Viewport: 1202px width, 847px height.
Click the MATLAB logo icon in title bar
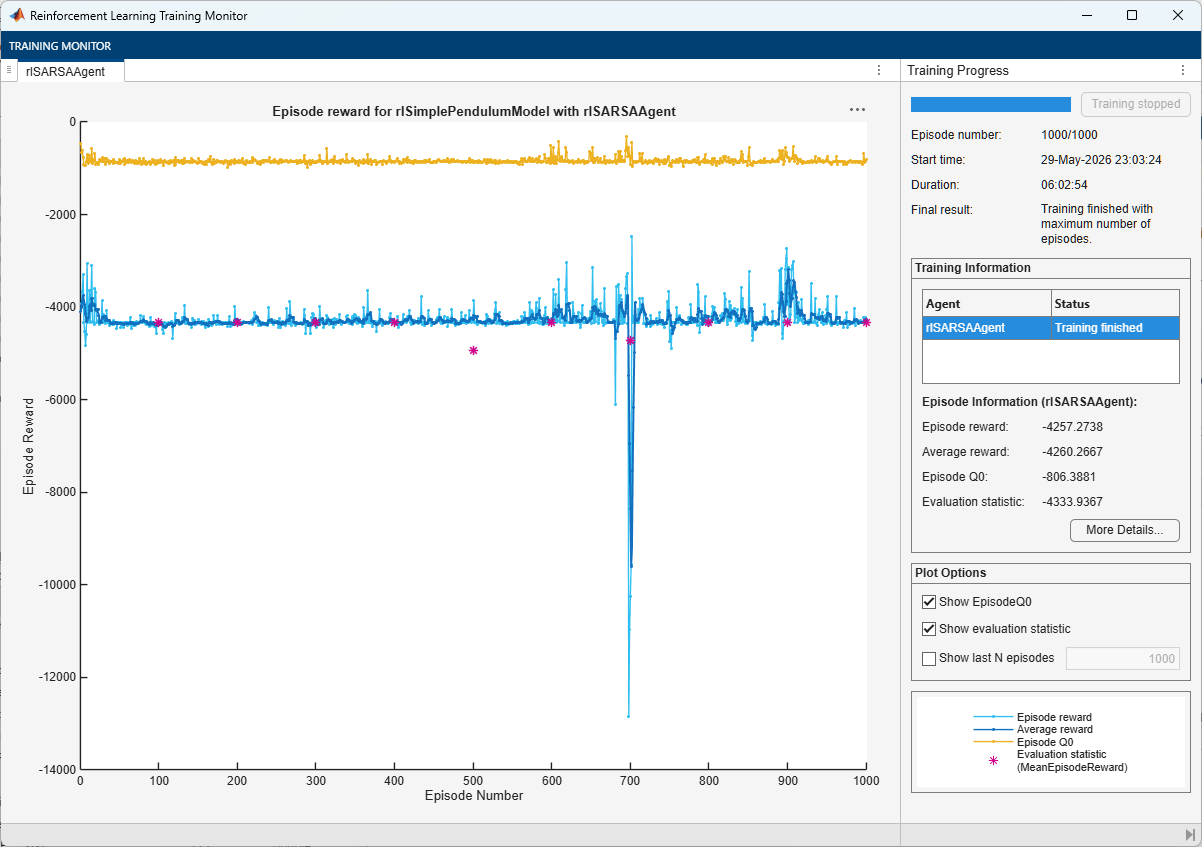tap(17, 16)
